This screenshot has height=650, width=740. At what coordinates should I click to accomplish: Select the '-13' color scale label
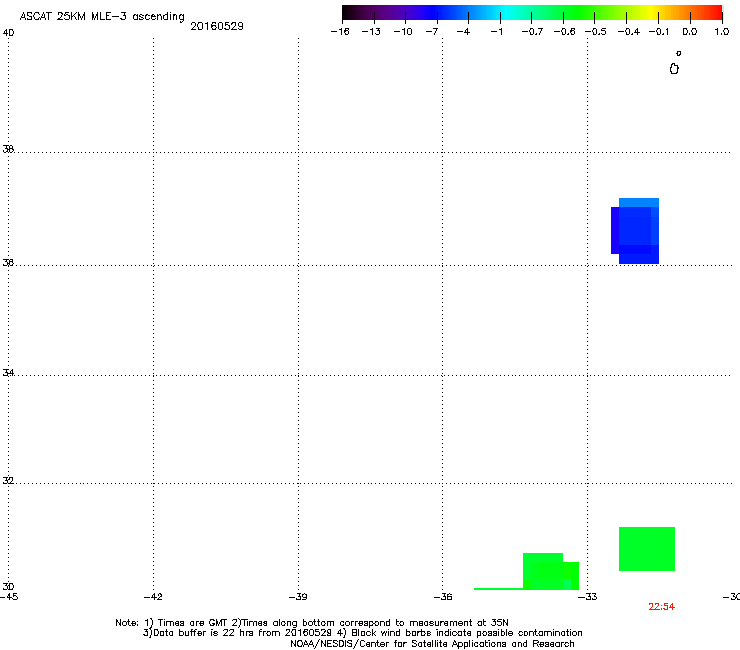point(371,32)
